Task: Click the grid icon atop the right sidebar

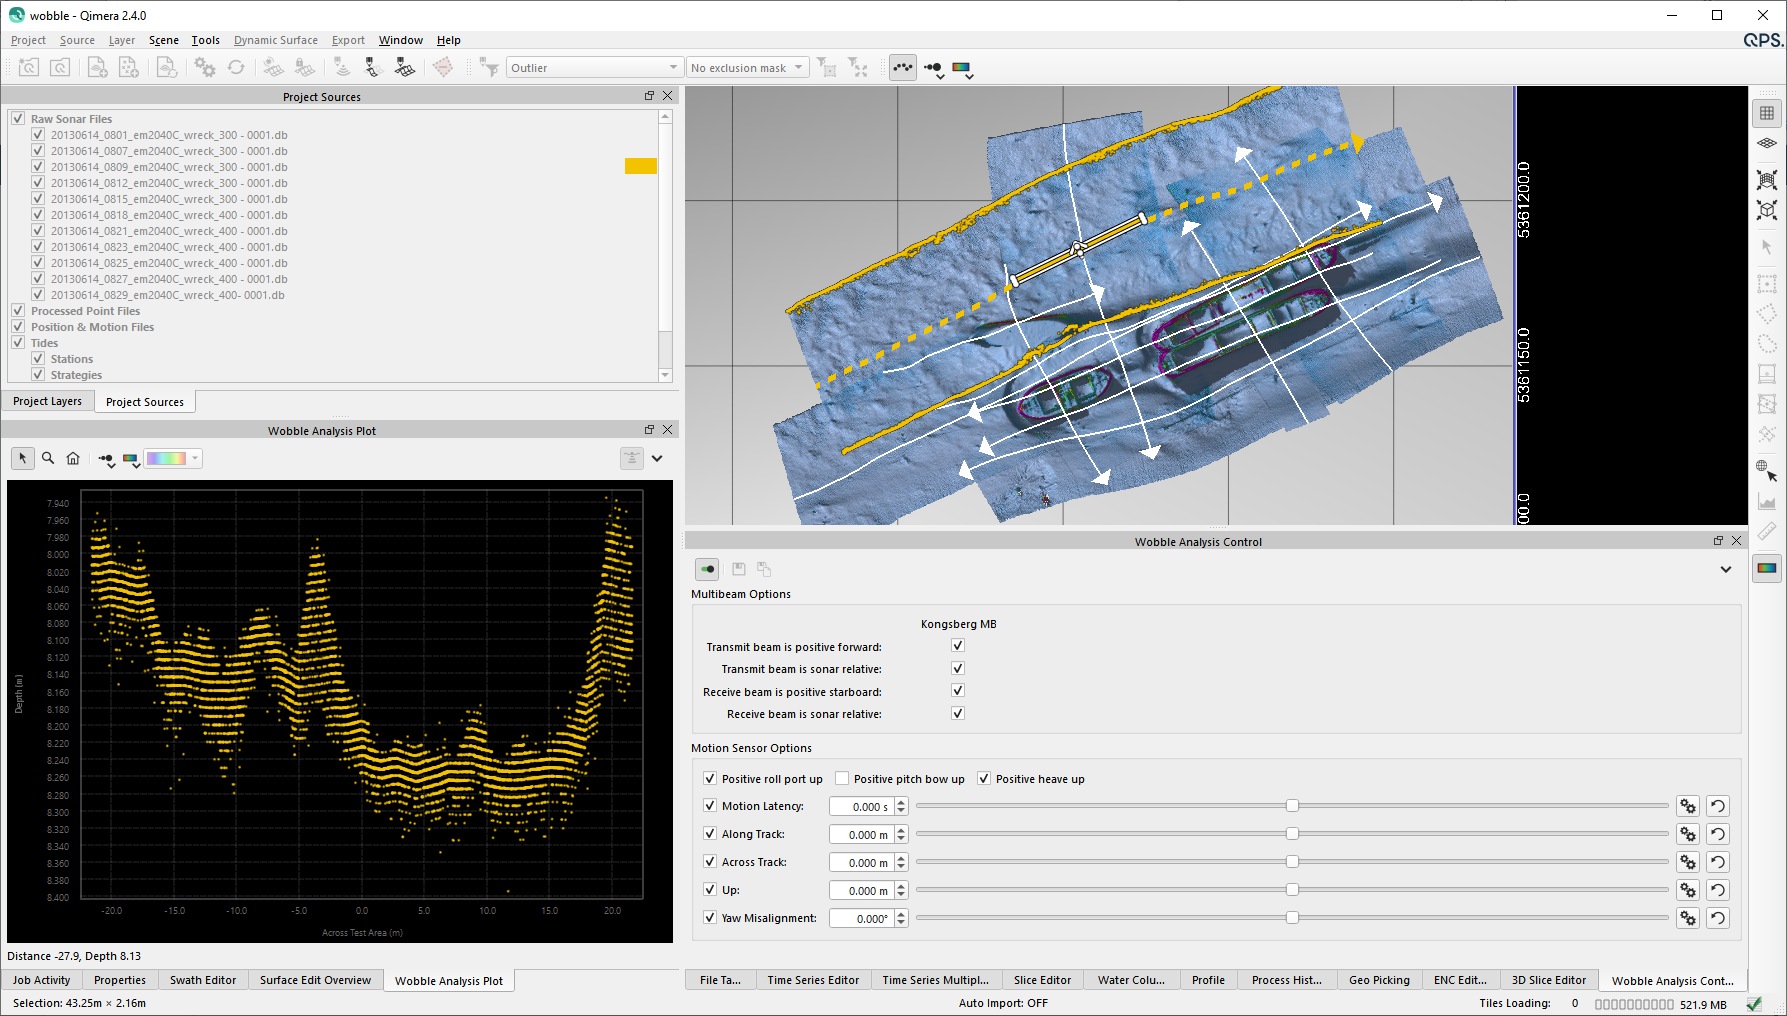Action: pyautogui.click(x=1767, y=113)
